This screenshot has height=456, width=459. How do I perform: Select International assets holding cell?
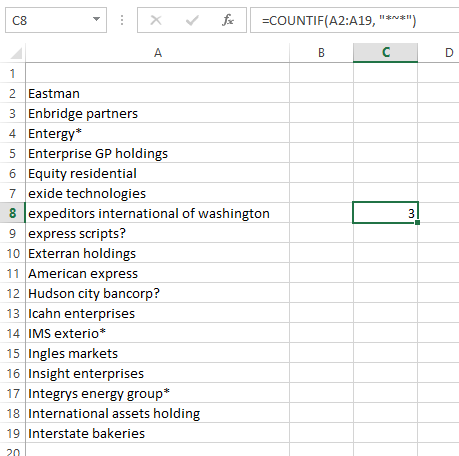[158, 413]
